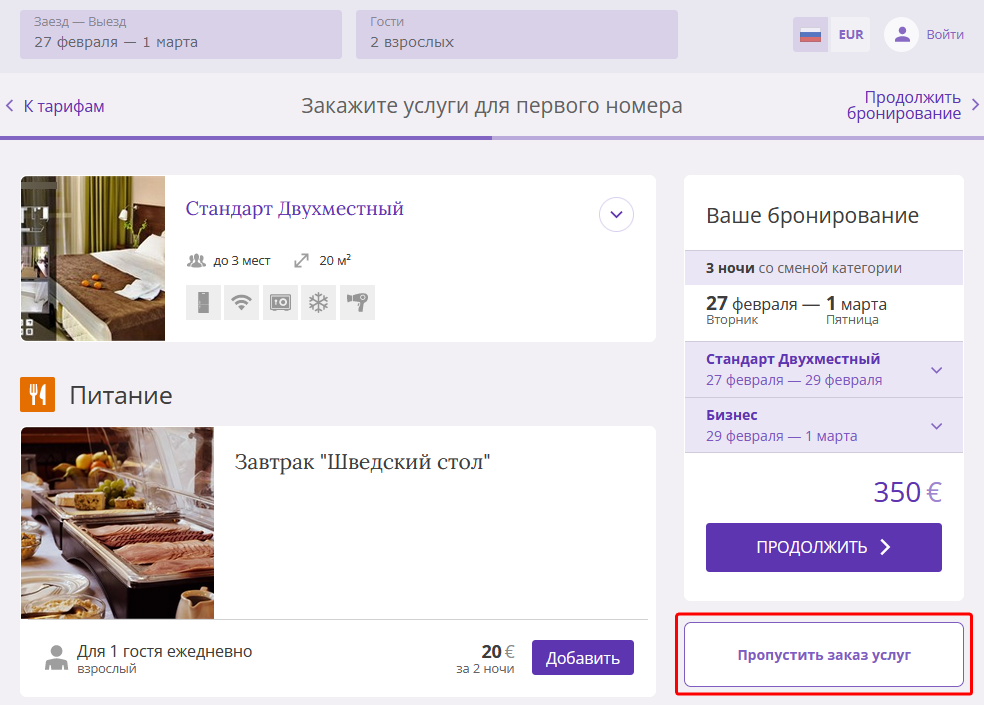Click the Питание section heading
Viewport: 984px width, 705px height.
tap(120, 396)
